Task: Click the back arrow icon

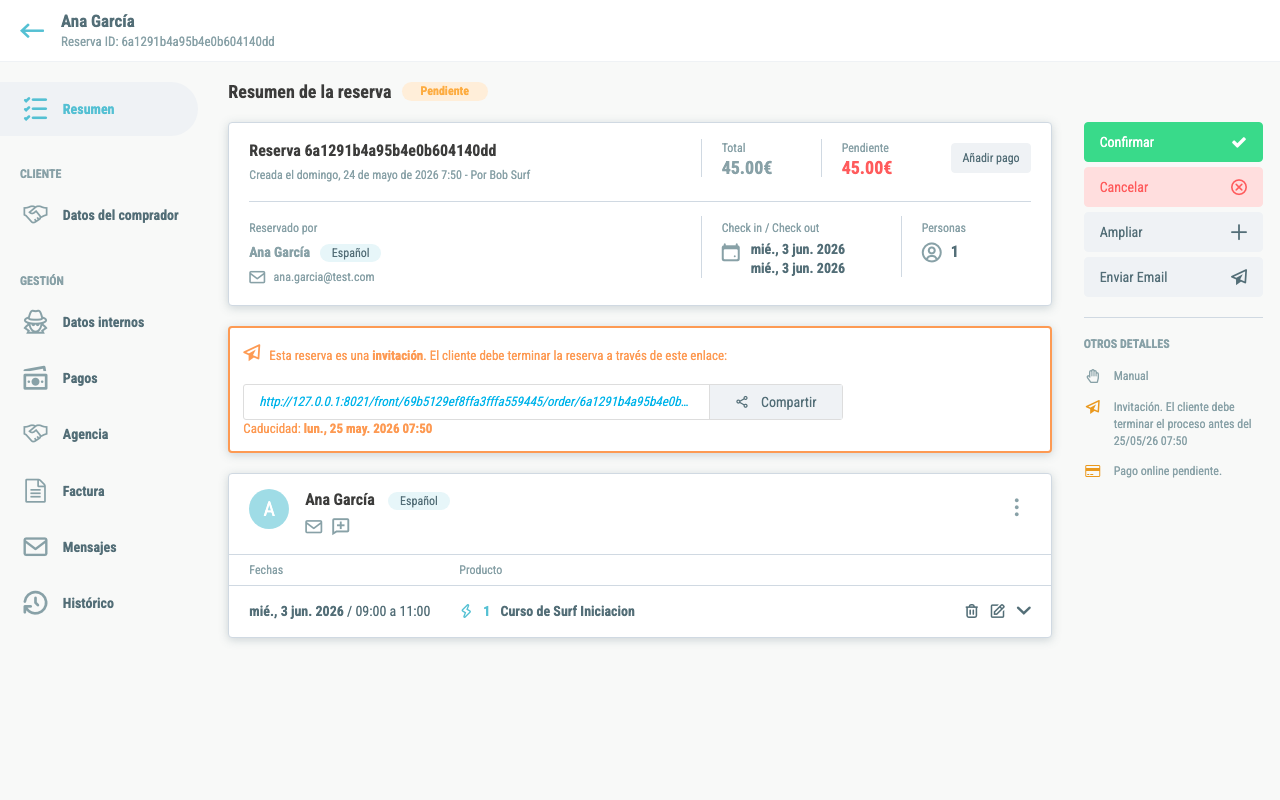Action: click(32, 31)
